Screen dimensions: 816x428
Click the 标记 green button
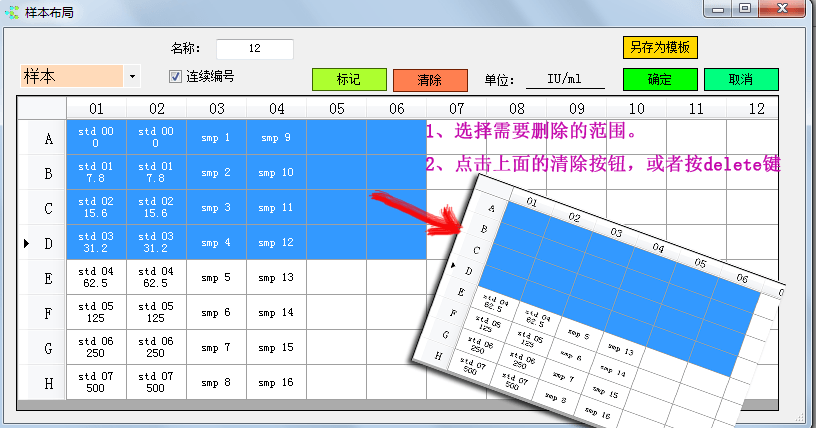coord(349,80)
